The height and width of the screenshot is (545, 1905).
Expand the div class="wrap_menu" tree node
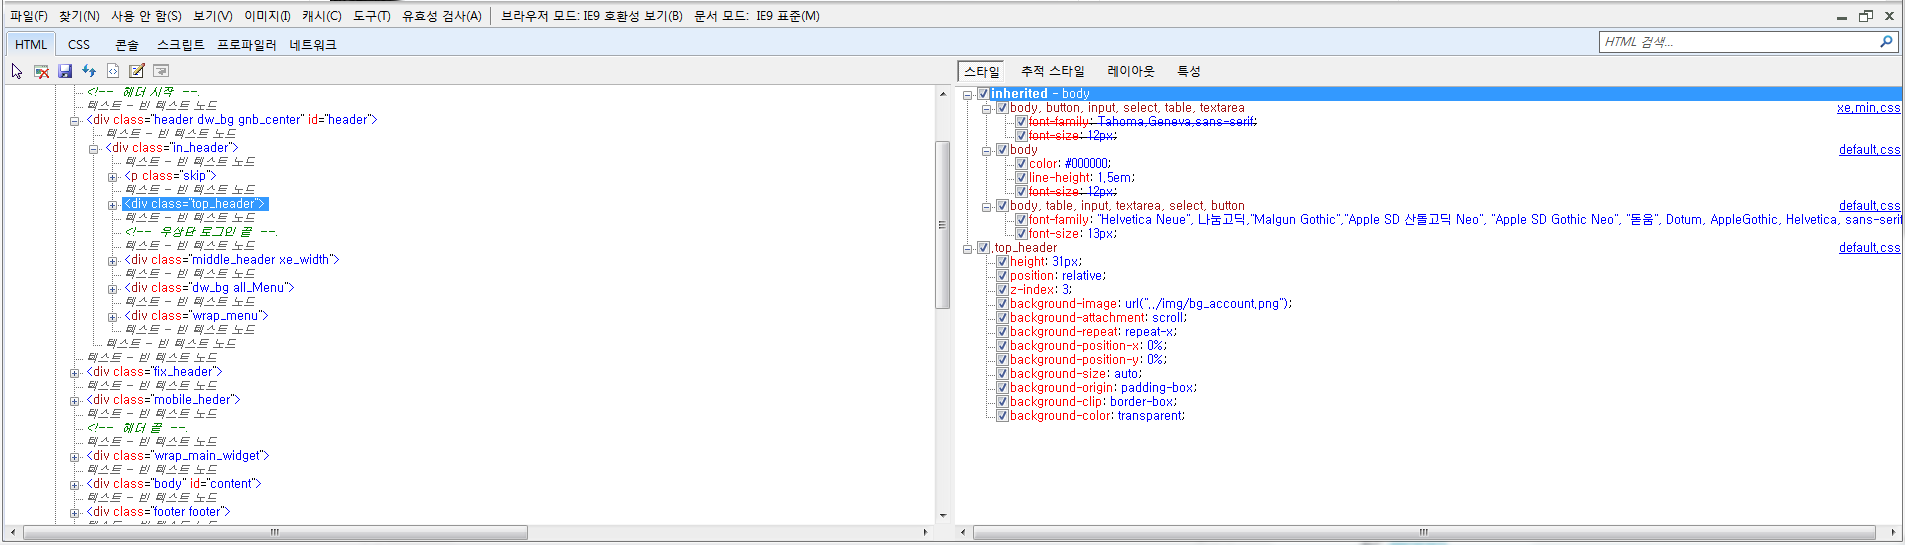pyautogui.click(x=113, y=317)
